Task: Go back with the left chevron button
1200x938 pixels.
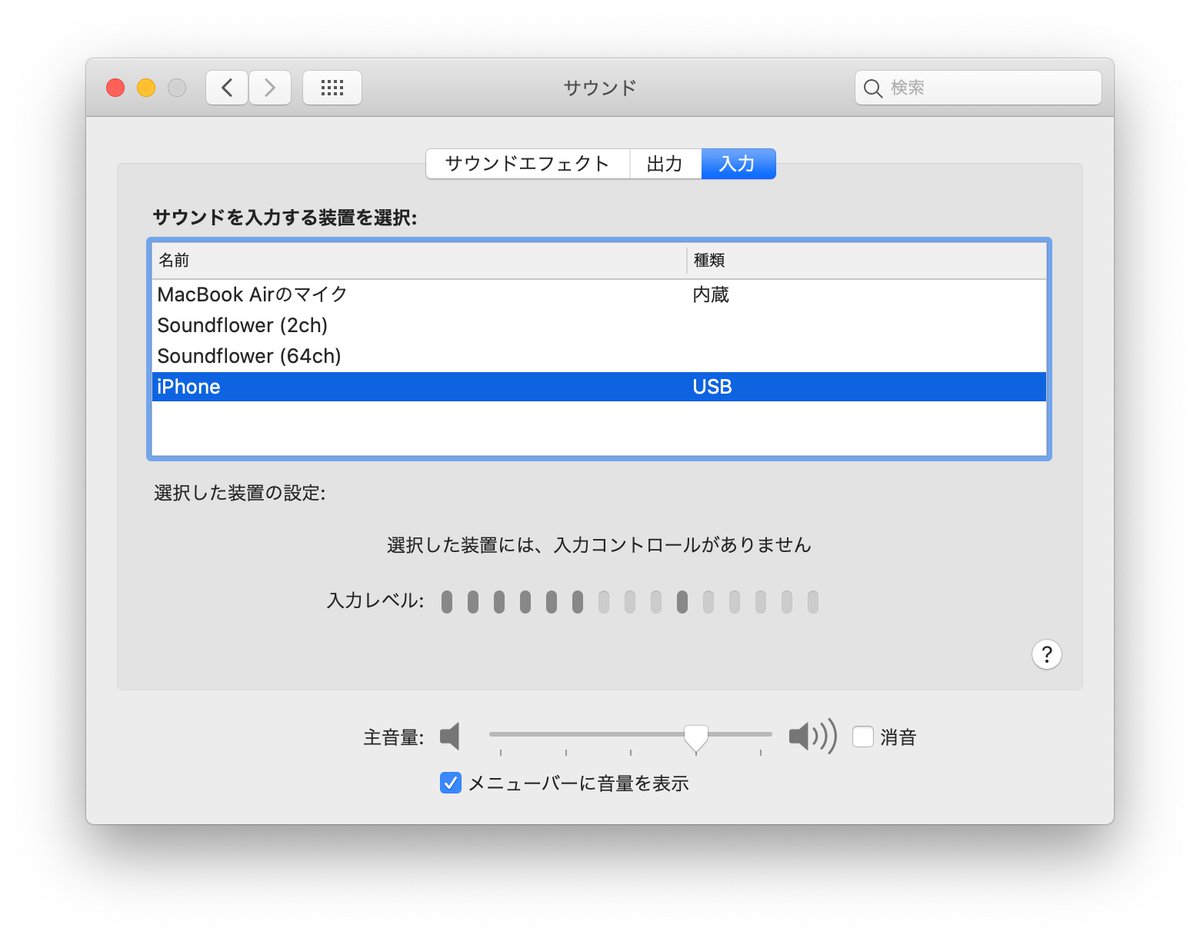Action: [x=227, y=88]
